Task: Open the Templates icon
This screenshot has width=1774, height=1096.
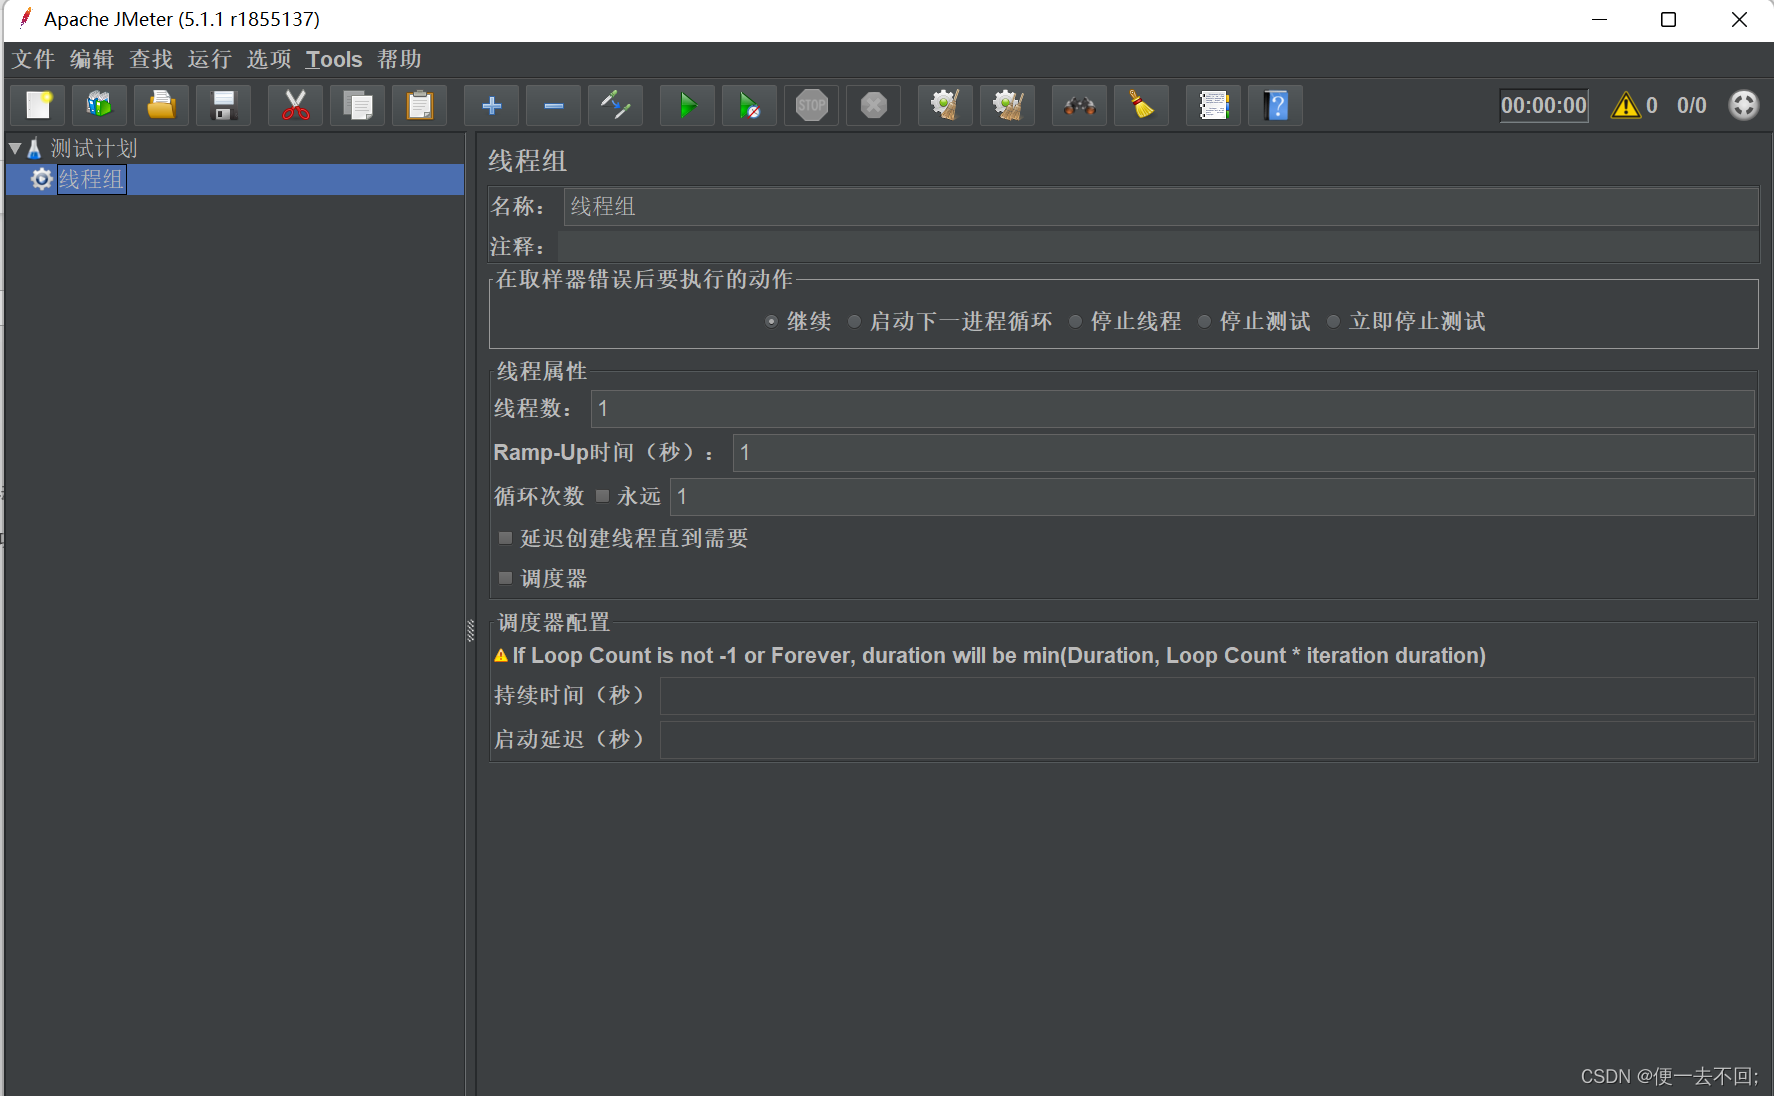Action: pos(100,105)
